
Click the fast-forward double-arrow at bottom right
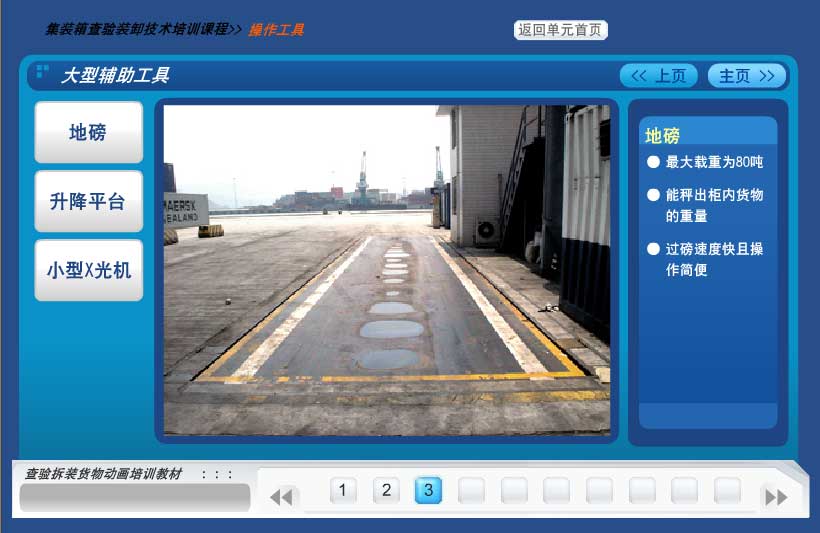click(775, 496)
